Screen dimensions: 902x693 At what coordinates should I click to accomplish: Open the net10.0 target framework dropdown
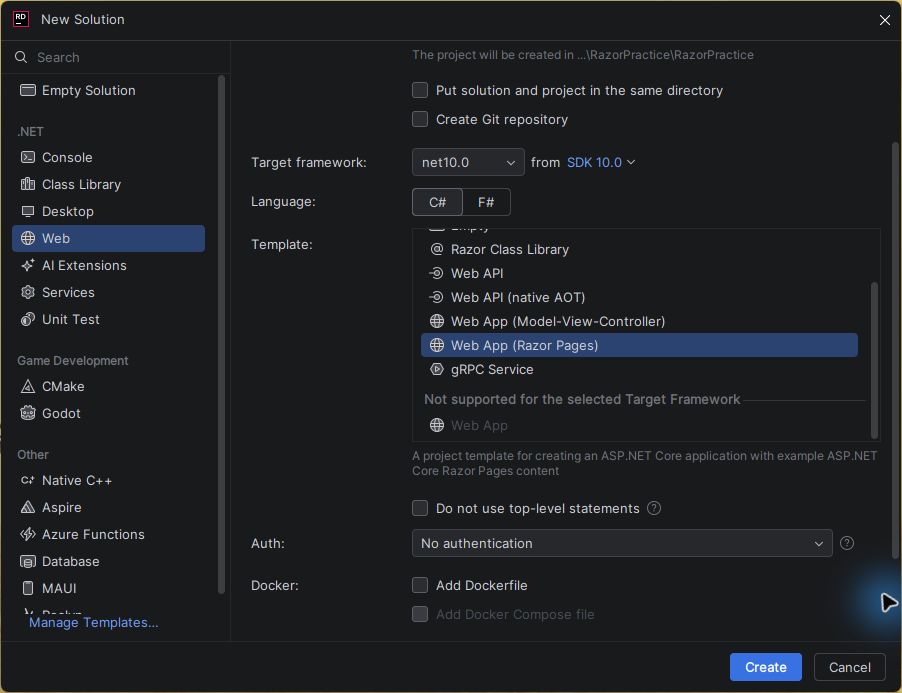click(468, 162)
